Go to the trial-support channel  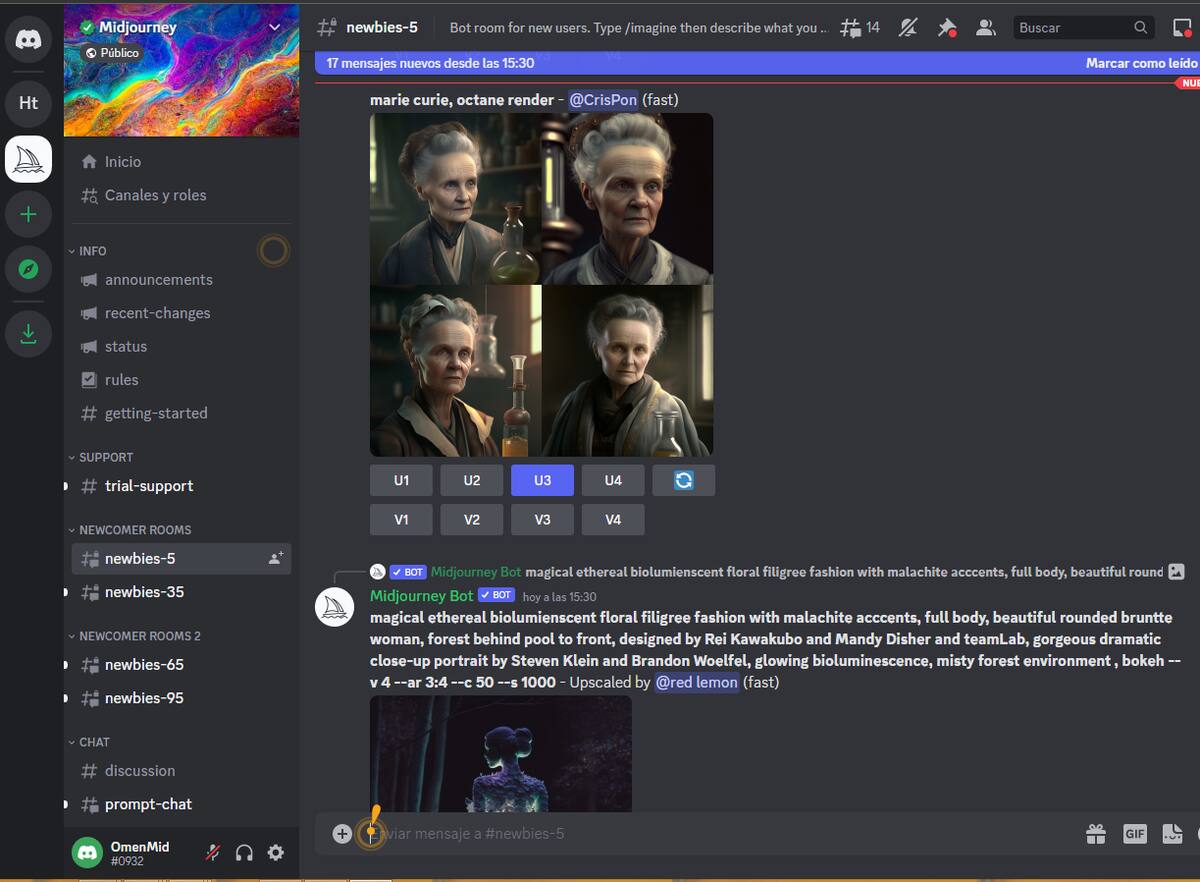pos(149,486)
